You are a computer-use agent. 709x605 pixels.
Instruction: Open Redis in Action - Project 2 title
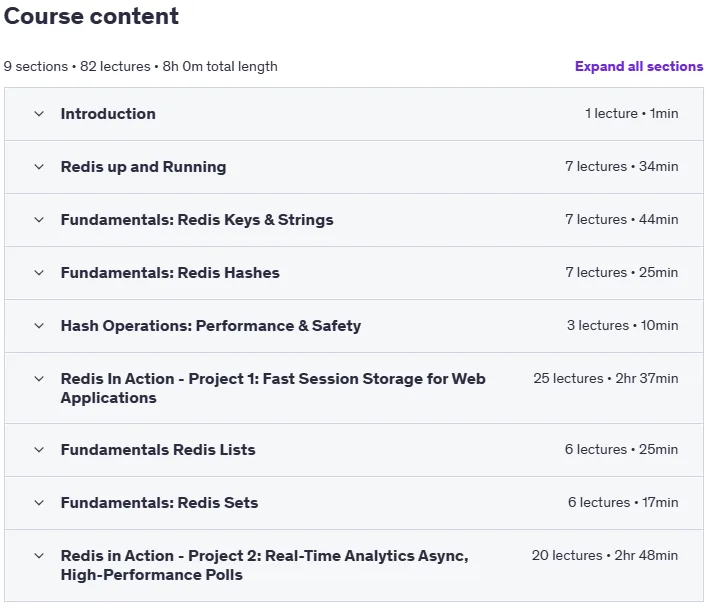pos(265,565)
